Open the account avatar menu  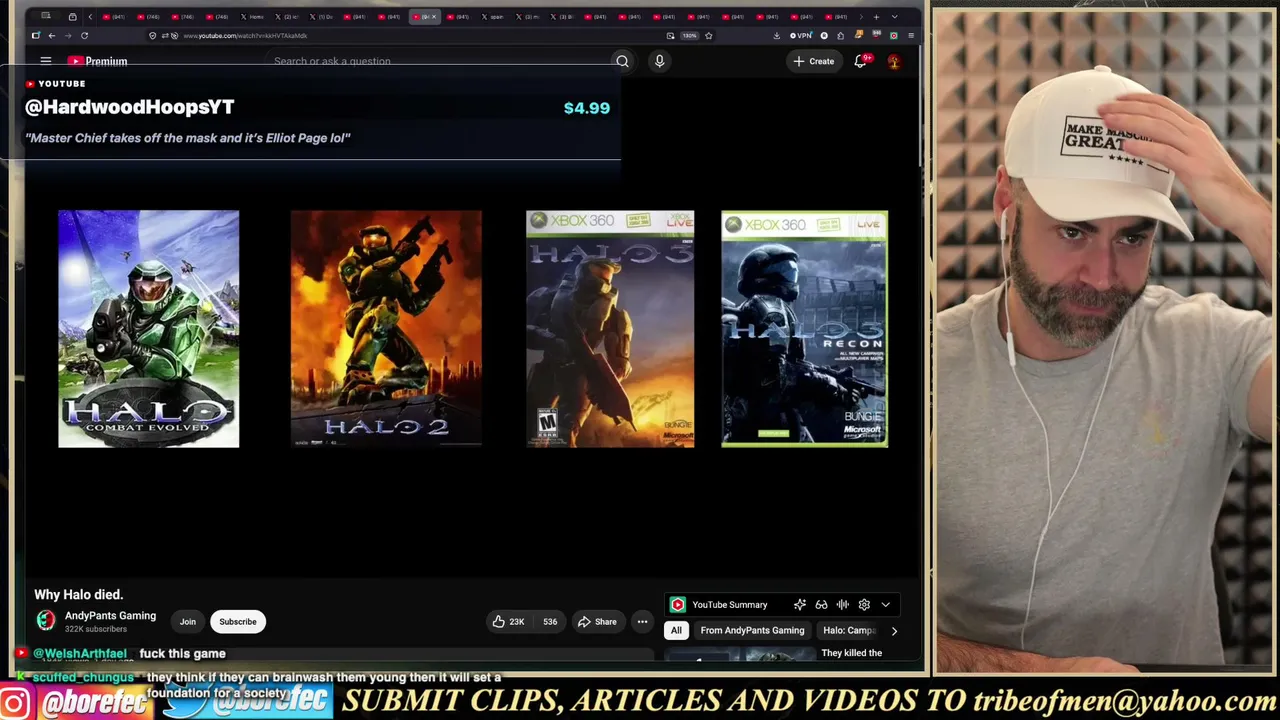coord(894,61)
